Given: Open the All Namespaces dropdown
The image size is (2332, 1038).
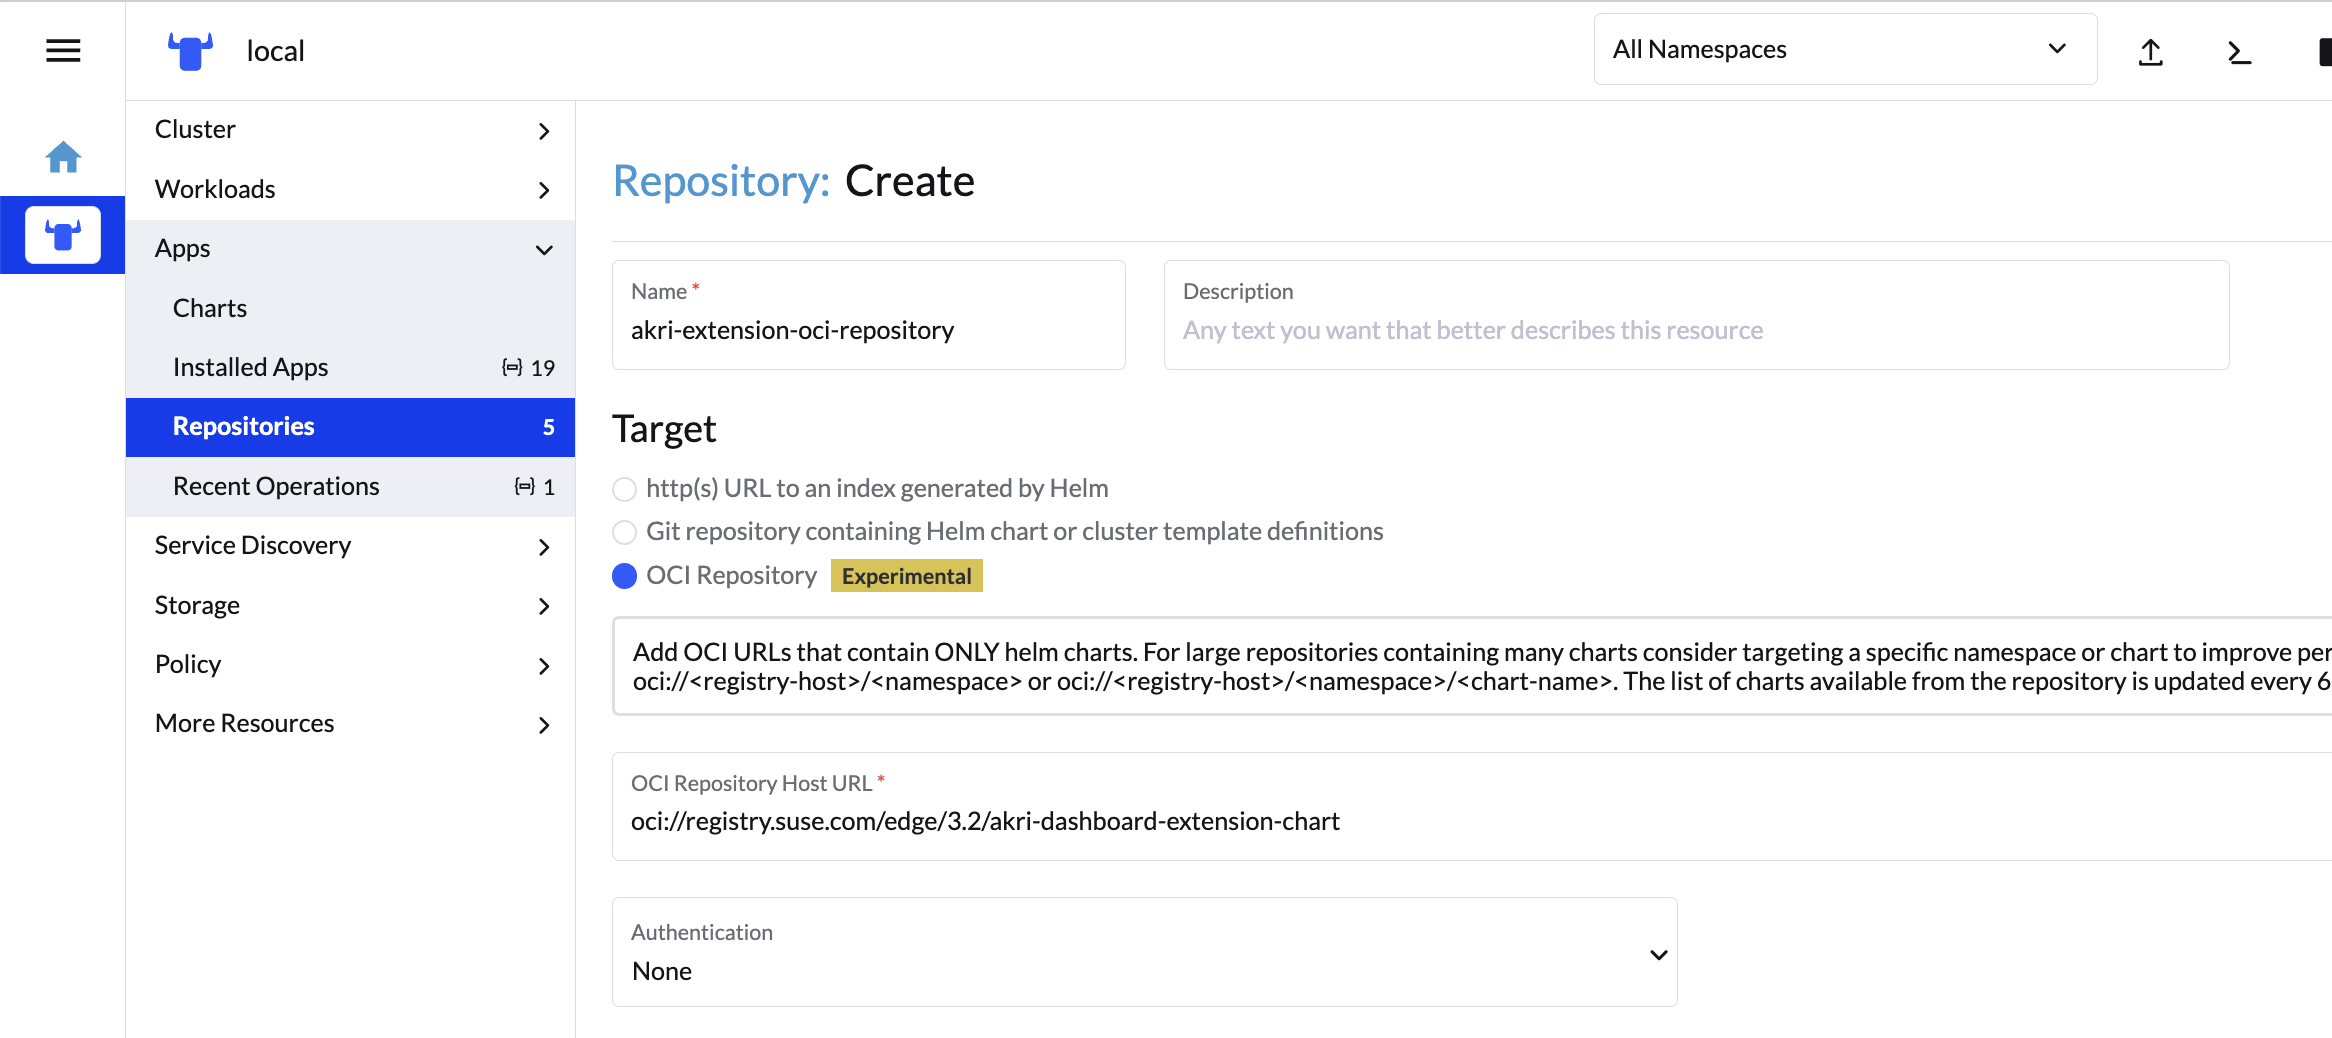Looking at the screenshot, I should point(1844,49).
